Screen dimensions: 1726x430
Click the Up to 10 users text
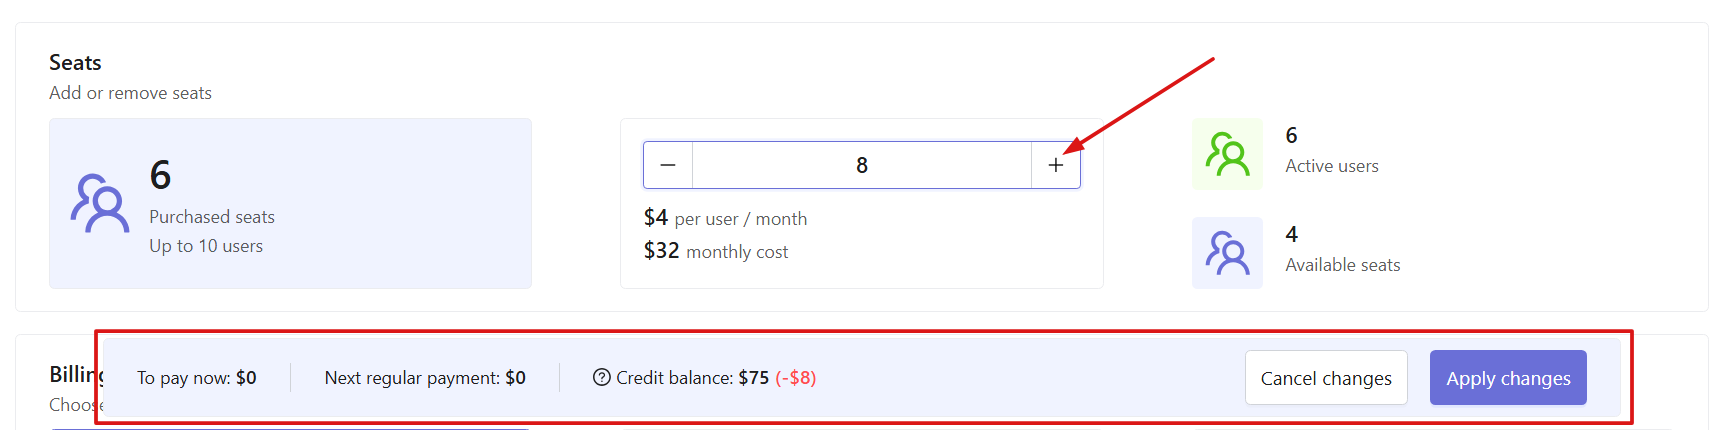point(206,246)
